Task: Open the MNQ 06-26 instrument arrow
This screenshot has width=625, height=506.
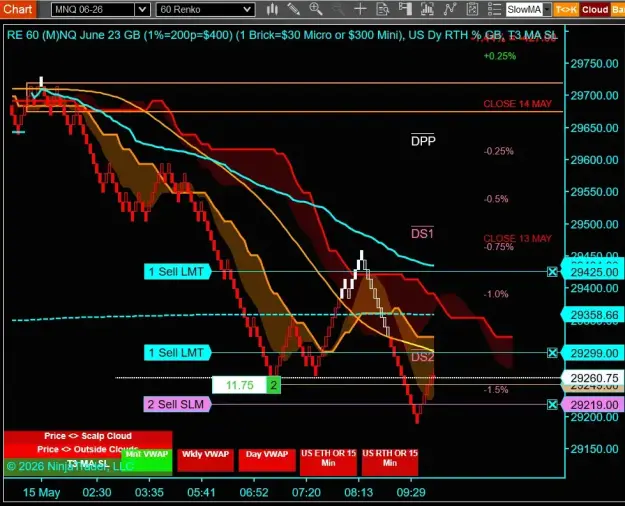Action: (x=142, y=10)
